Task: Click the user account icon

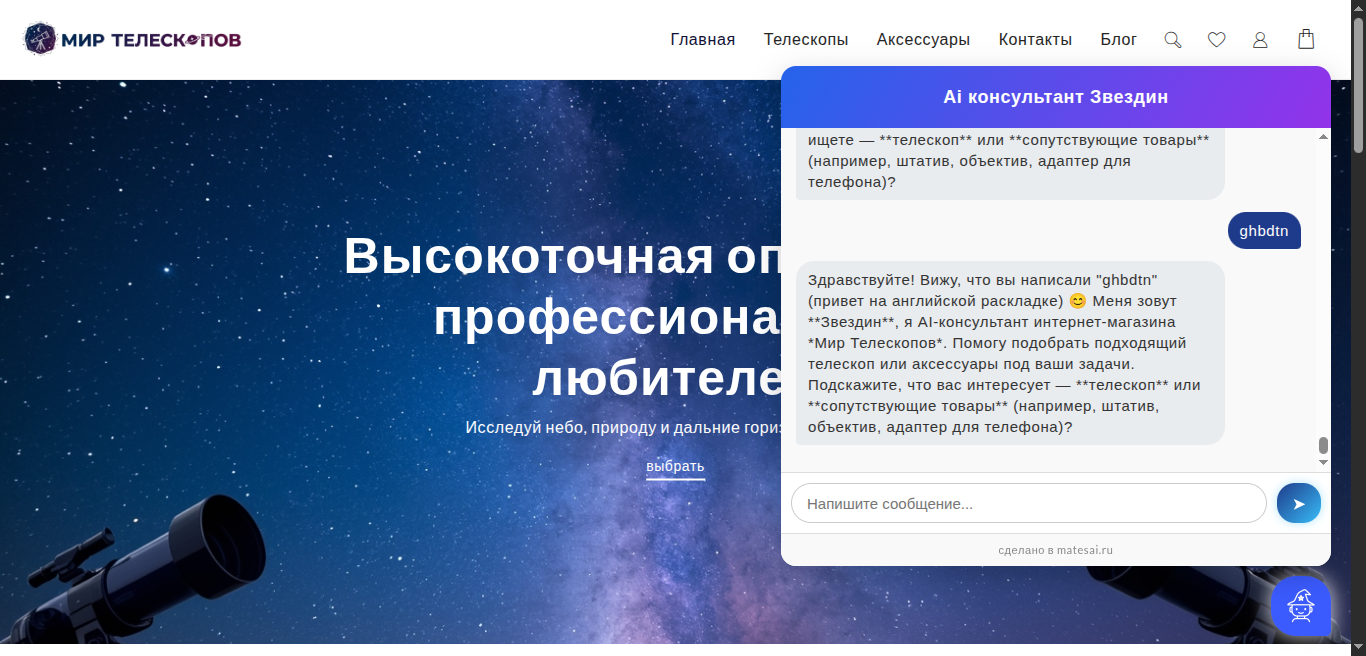Action: [1260, 40]
